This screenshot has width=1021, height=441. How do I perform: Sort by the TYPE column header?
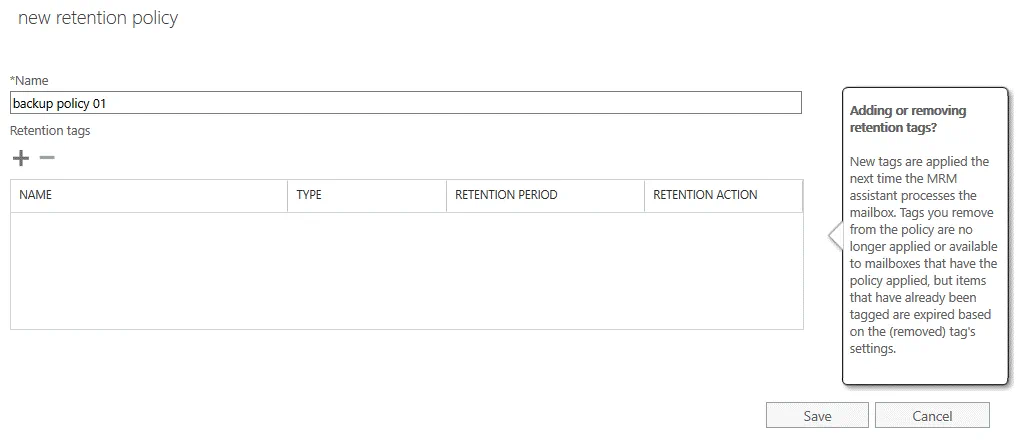(x=309, y=195)
